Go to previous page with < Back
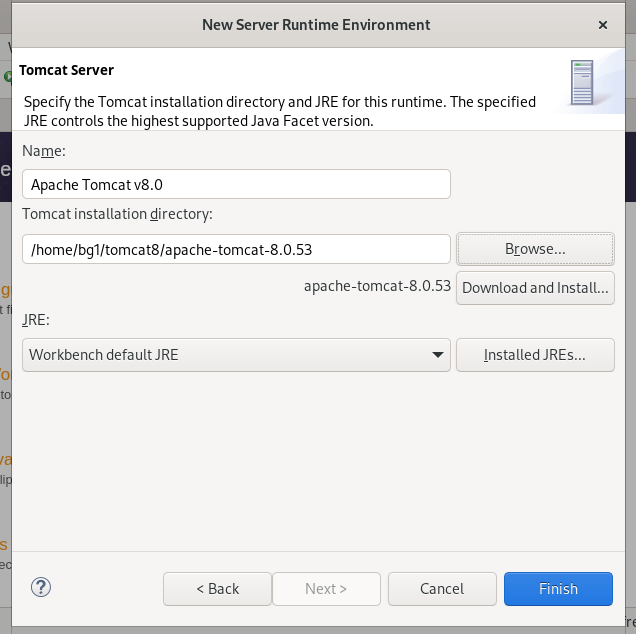The width and height of the screenshot is (636, 634). [217, 589]
